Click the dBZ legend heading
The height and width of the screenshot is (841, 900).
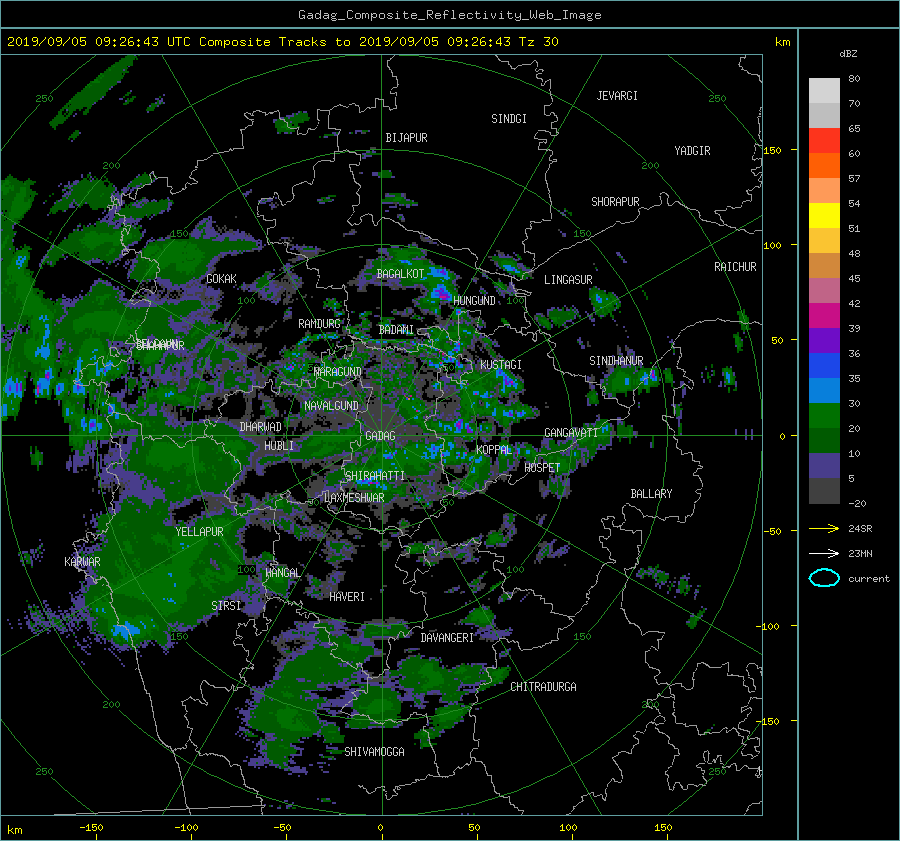(x=848, y=54)
